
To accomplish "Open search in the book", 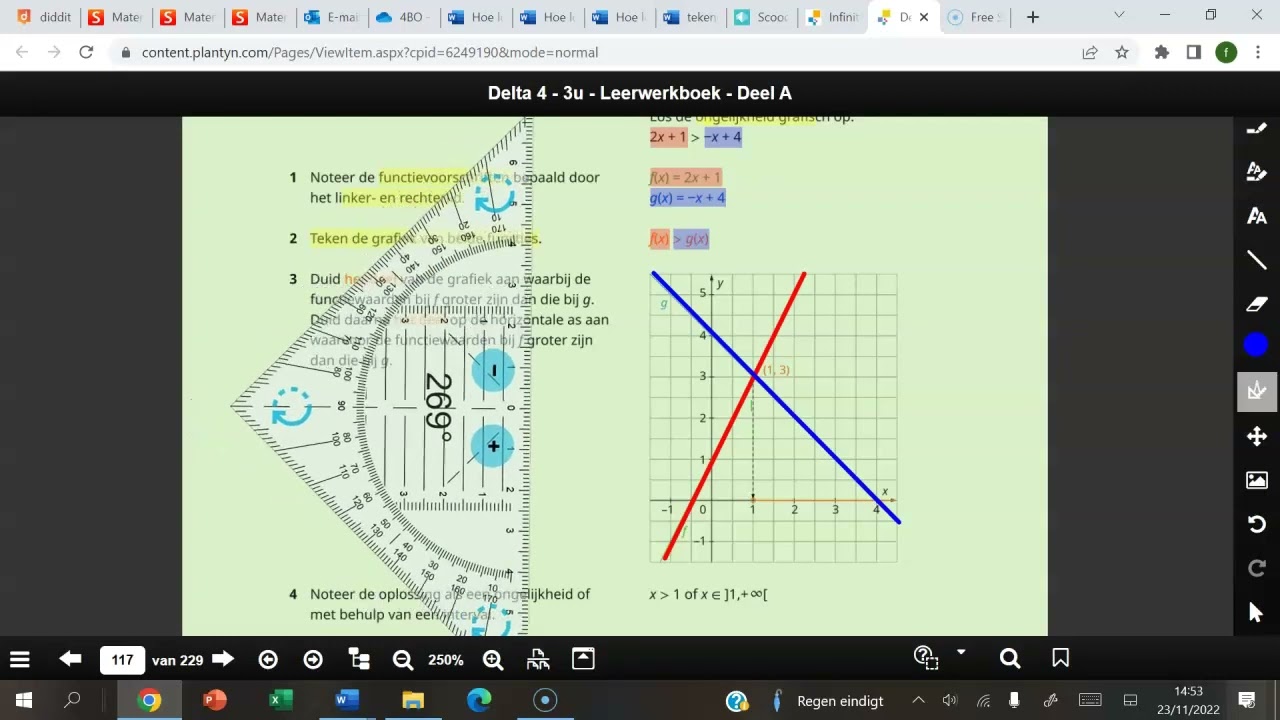I will (1010, 658).
